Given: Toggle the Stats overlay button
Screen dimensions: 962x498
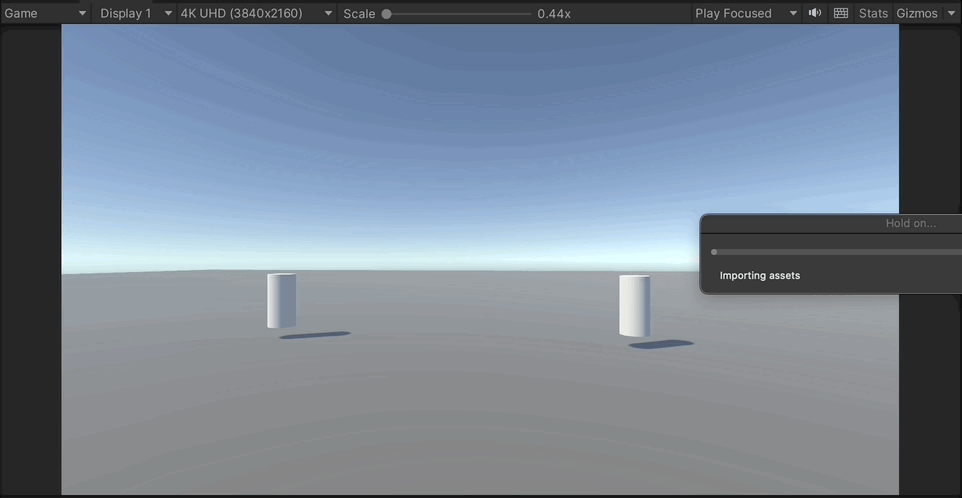Looking at the screenshot, I should pyautogui.click(x=873, y=13).
